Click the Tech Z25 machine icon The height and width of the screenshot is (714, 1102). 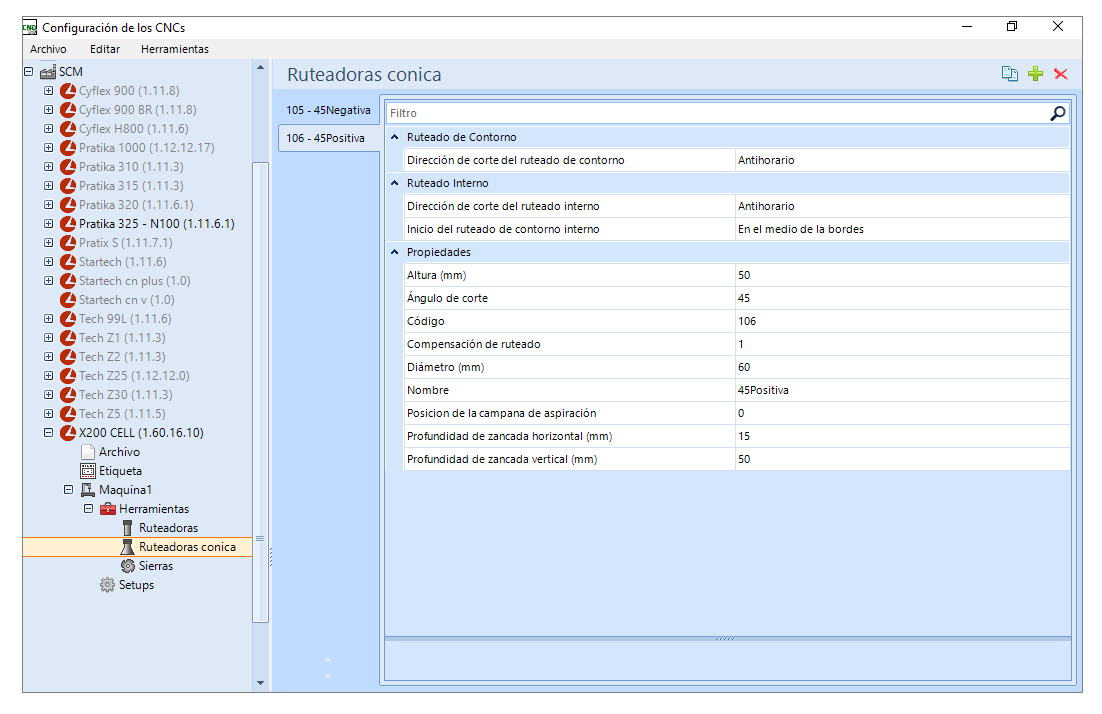point(68,375)
